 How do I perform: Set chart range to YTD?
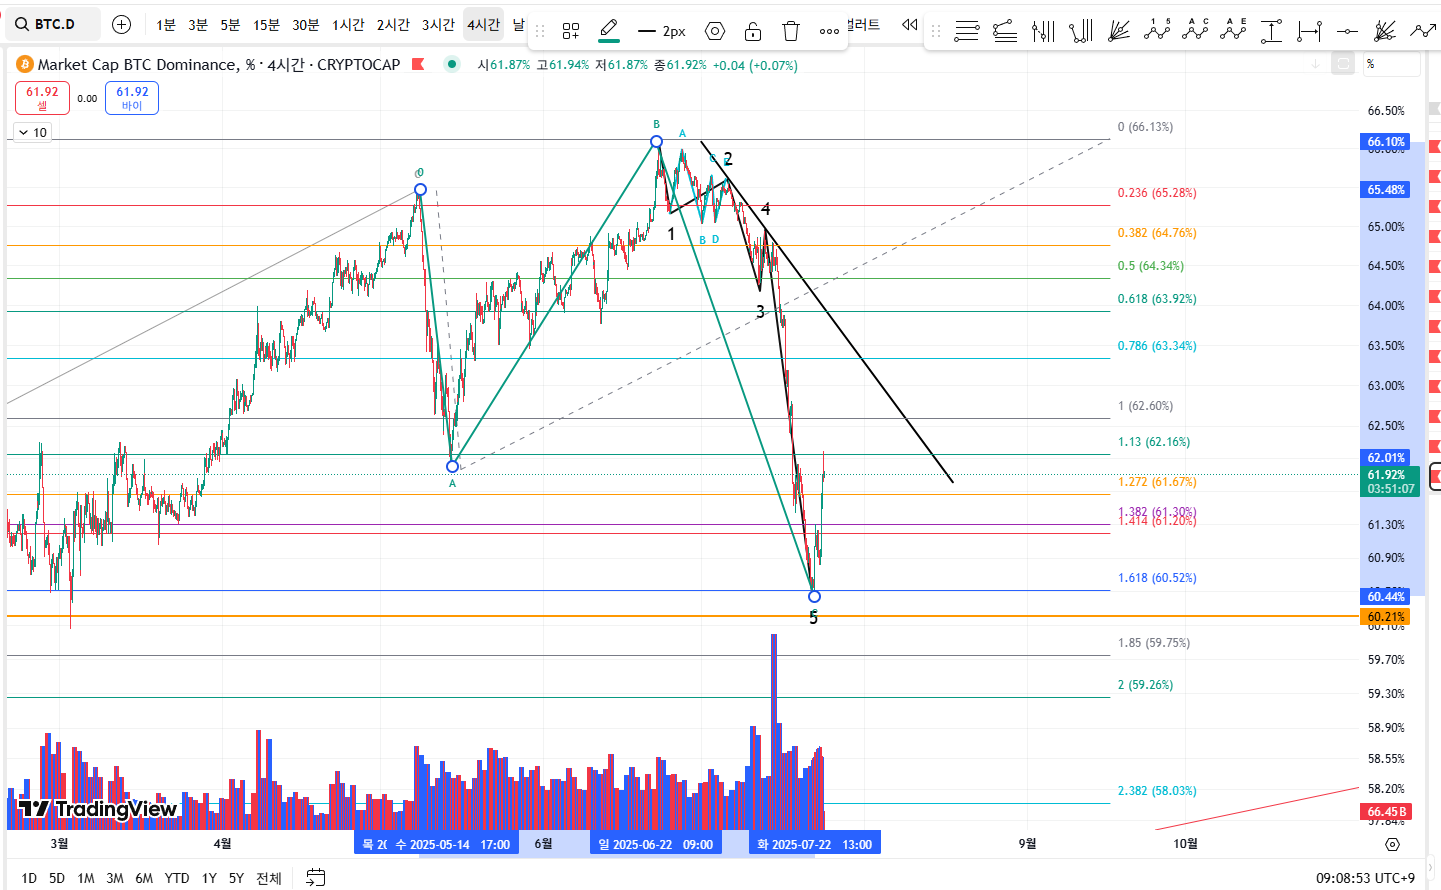coord(177,878)
